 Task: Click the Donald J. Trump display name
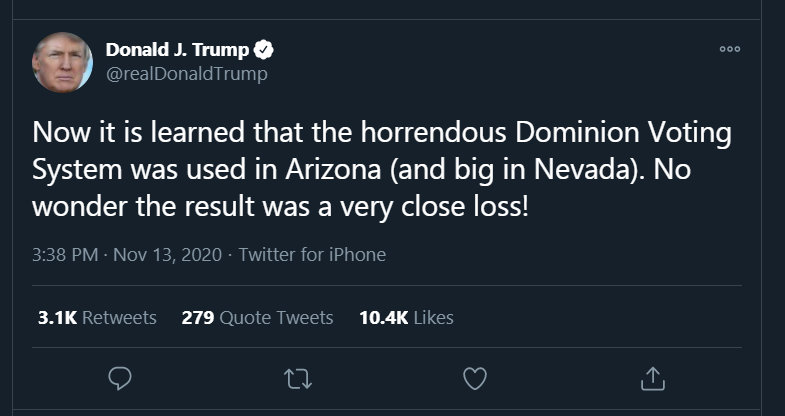pos(177,50)
